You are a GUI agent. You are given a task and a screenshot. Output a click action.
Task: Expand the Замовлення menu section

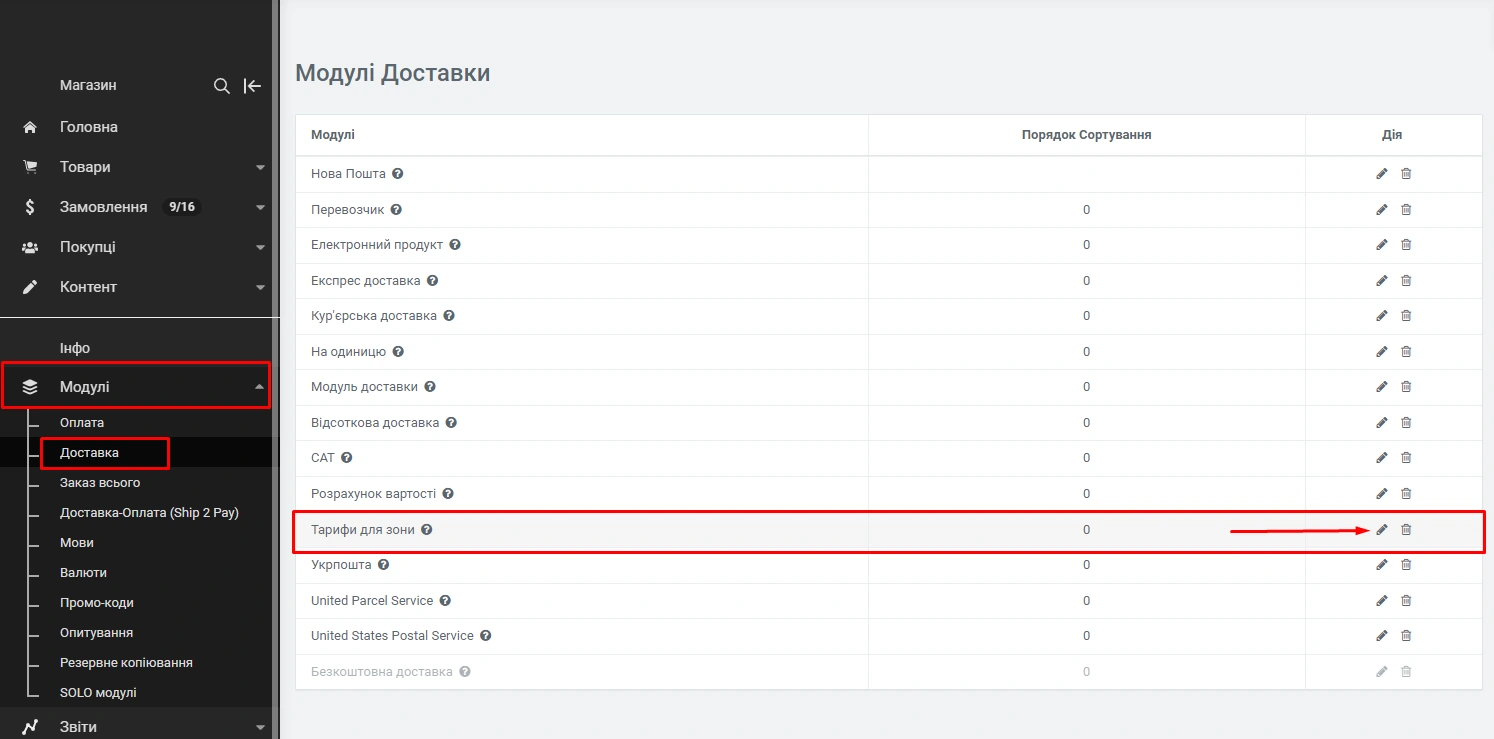point(260,207)
